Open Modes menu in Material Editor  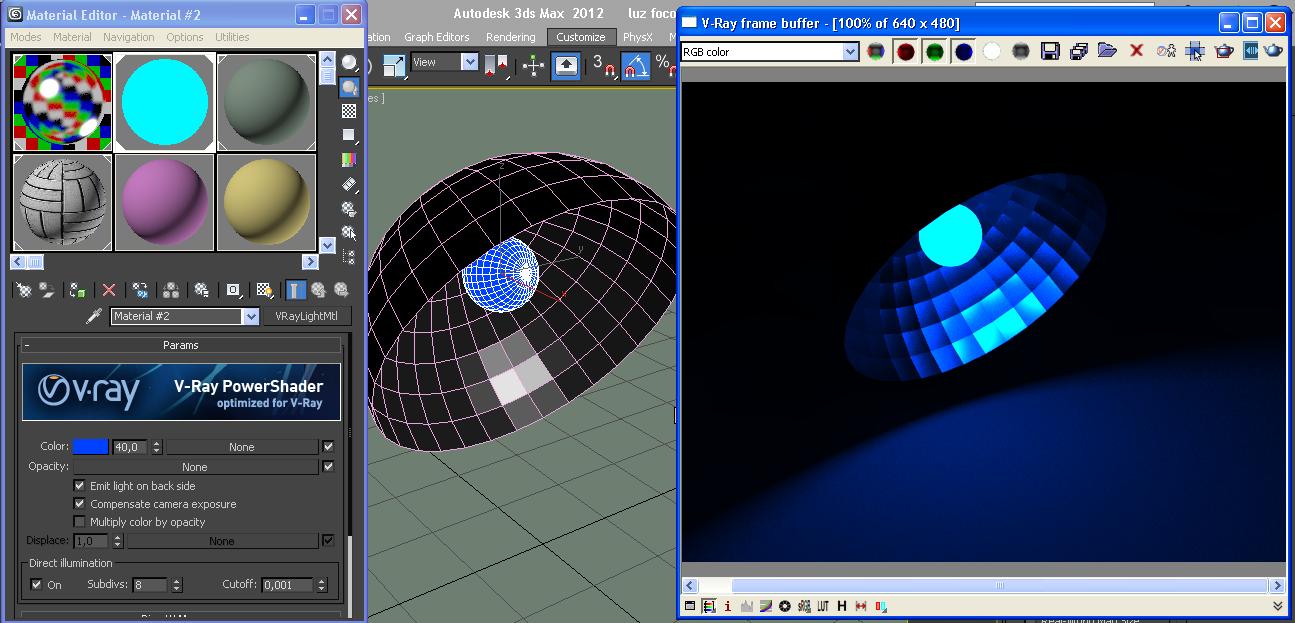[x=25, y=37]
